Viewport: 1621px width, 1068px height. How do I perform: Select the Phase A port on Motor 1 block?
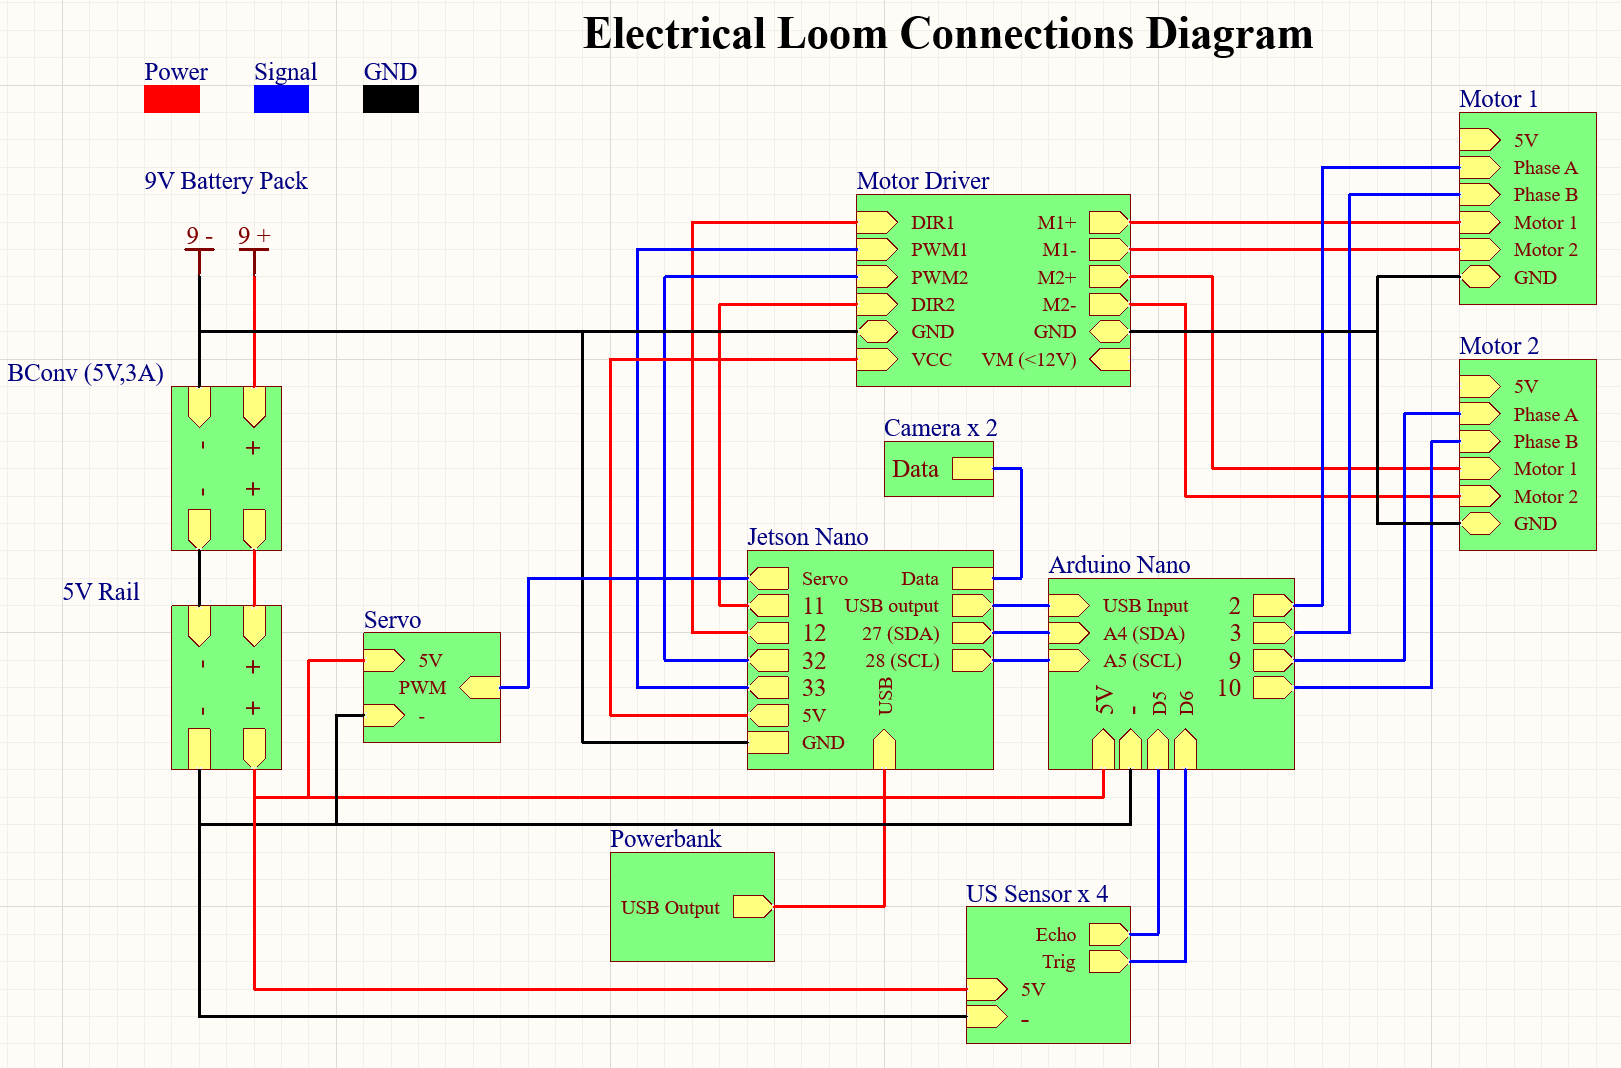coord(1480,167)
